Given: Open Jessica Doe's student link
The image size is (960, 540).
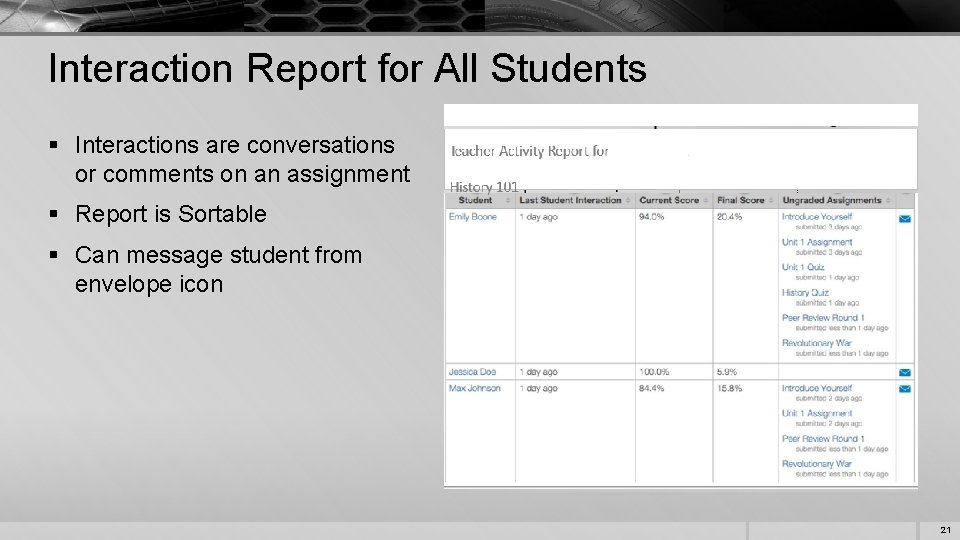Looking at the screenshot, I should point(472,372).
